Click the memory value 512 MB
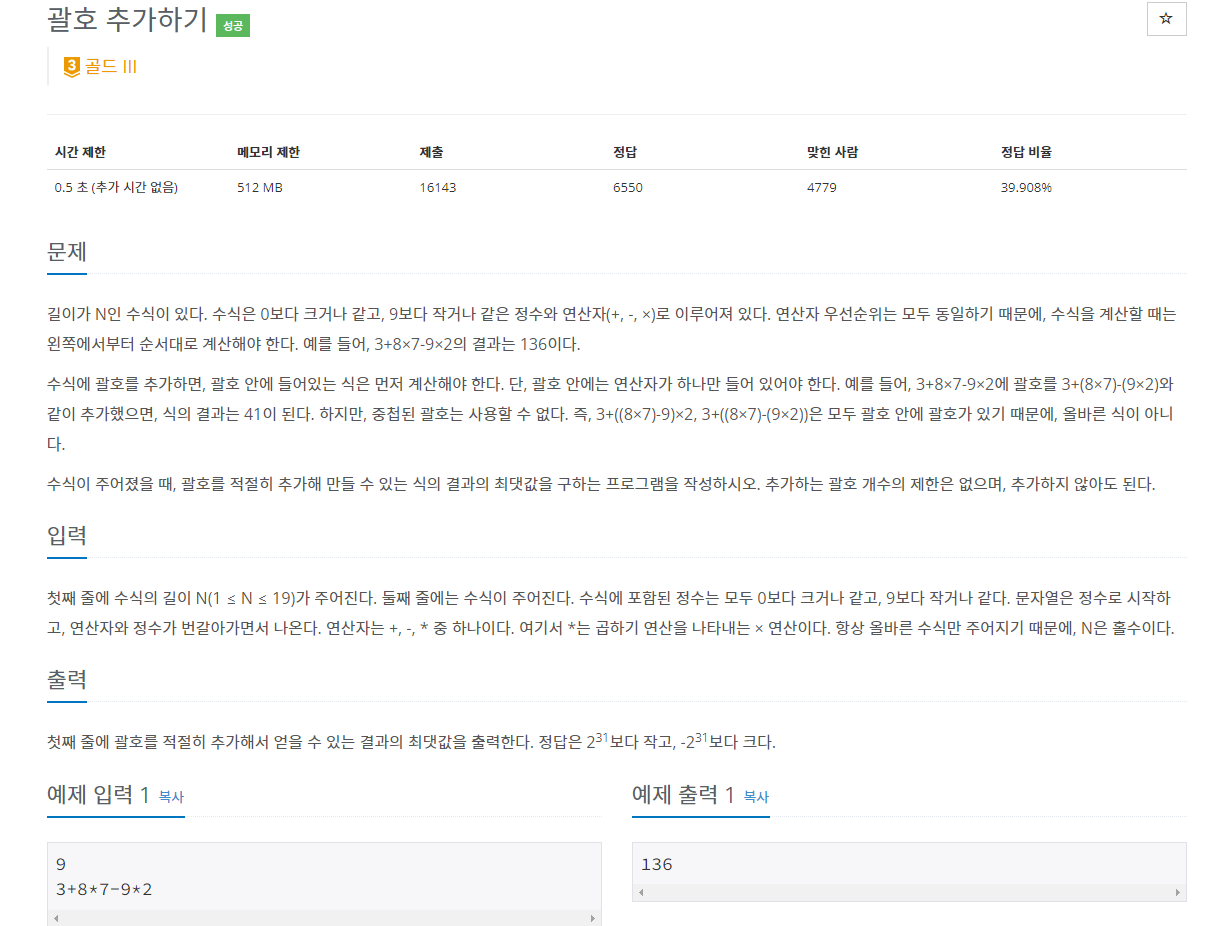The image size is (1230, 926). click(260, 187)
